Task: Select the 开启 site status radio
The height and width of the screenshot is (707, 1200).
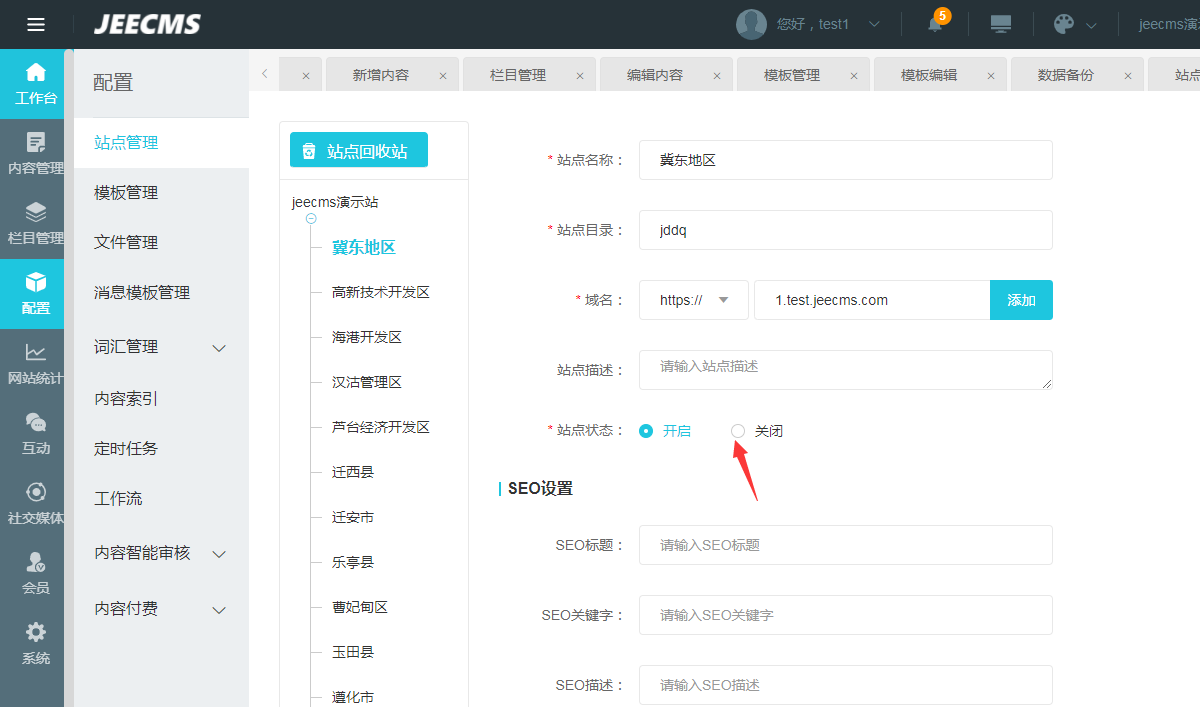Action: click(646, 431)
